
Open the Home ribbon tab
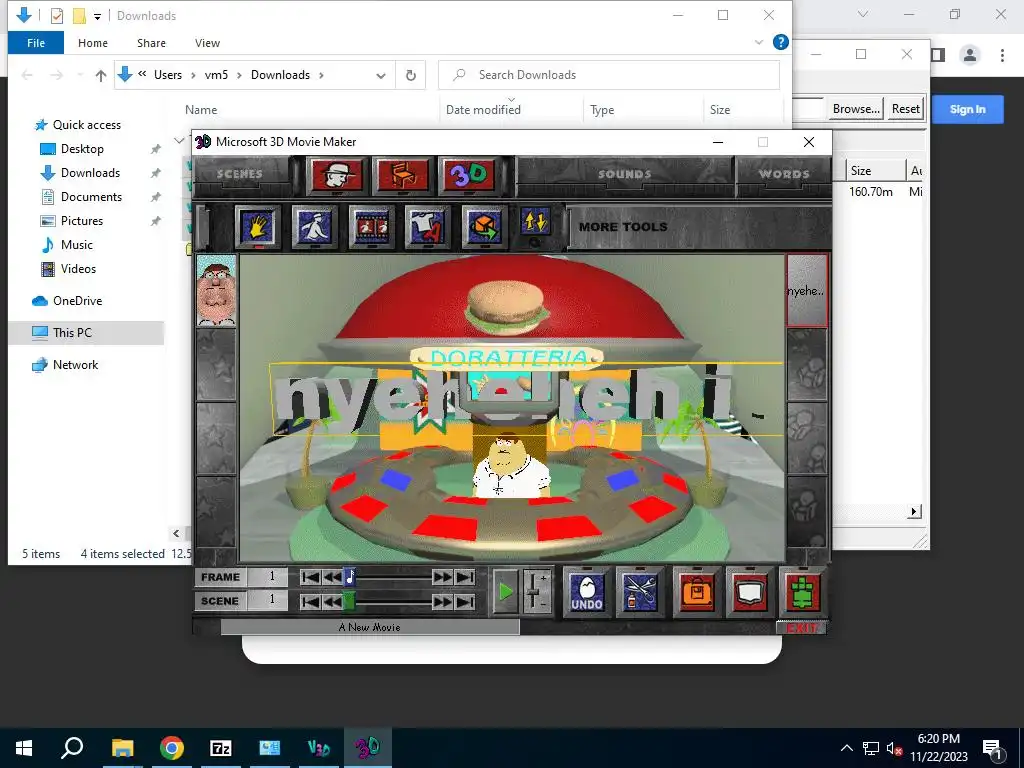point(93,43)
